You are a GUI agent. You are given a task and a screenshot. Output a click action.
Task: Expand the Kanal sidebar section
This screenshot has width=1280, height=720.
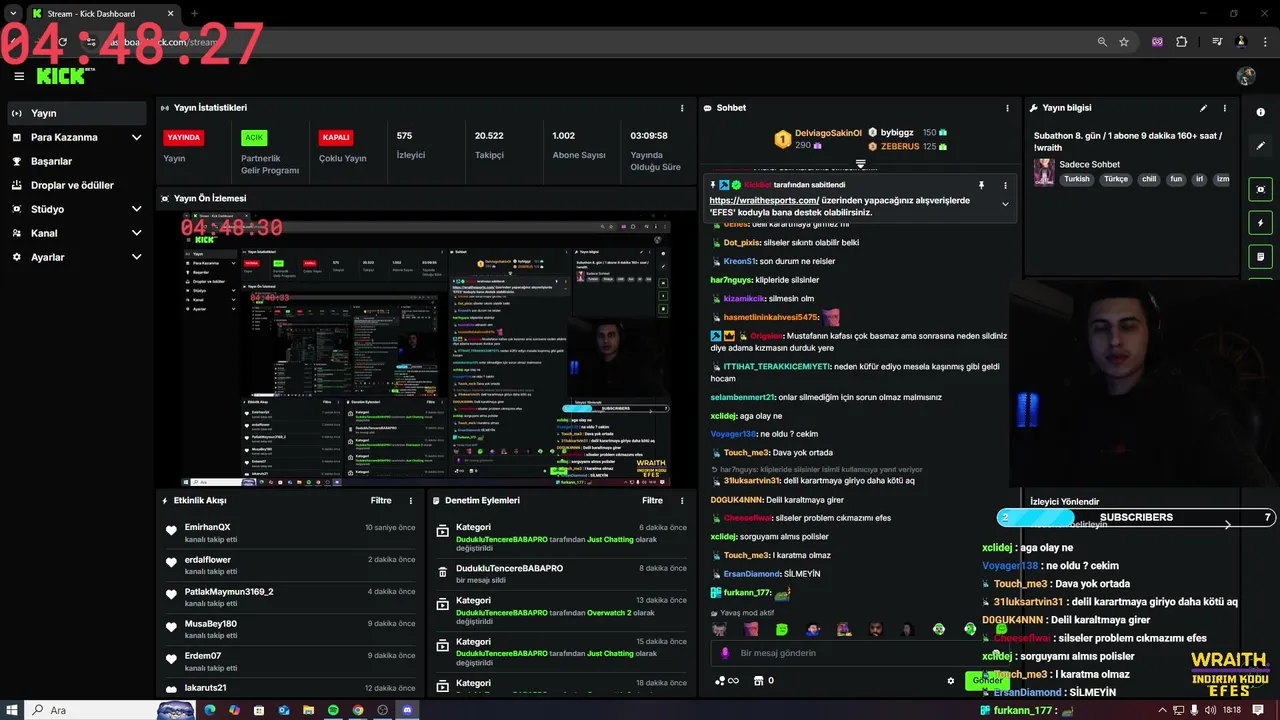pos(76,233)
